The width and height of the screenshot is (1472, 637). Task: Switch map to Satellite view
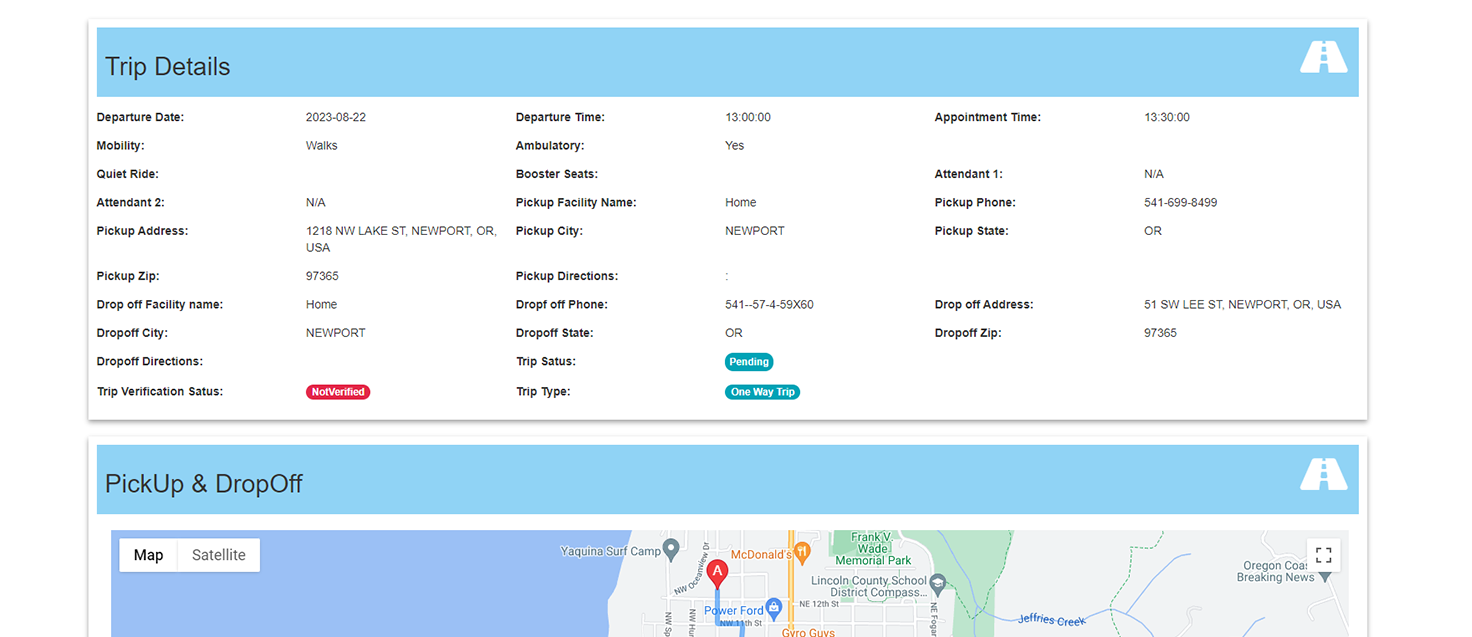click(x=218, y=555)
